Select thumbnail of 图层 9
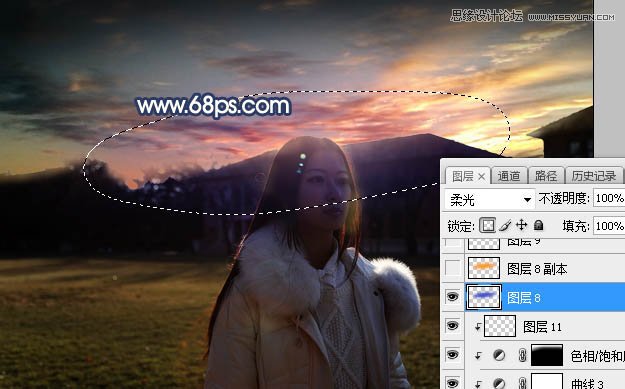This screenshot has width=625, height=389. (x=484, y=243)
